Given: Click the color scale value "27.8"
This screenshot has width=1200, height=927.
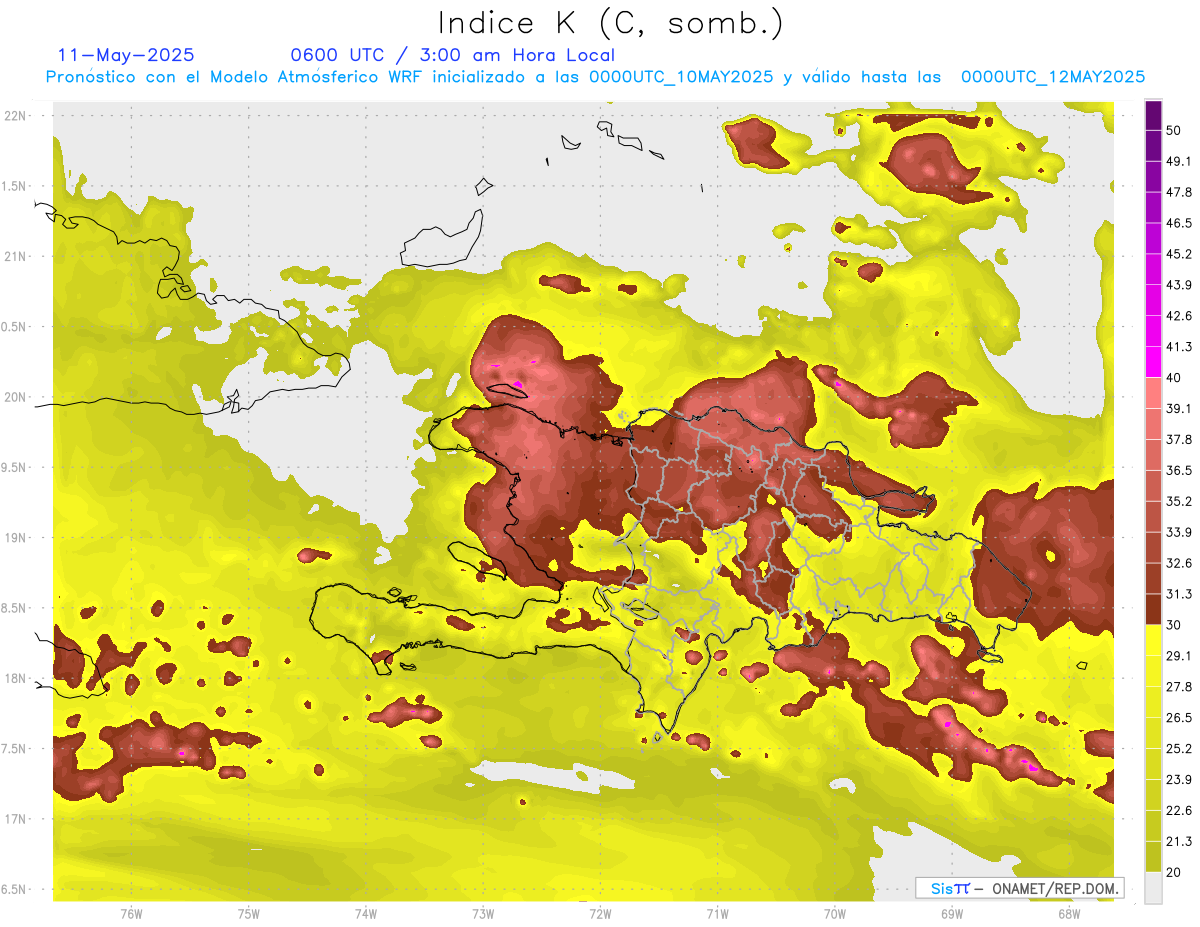Looking at the screenshot, I should pos(1179,687).
